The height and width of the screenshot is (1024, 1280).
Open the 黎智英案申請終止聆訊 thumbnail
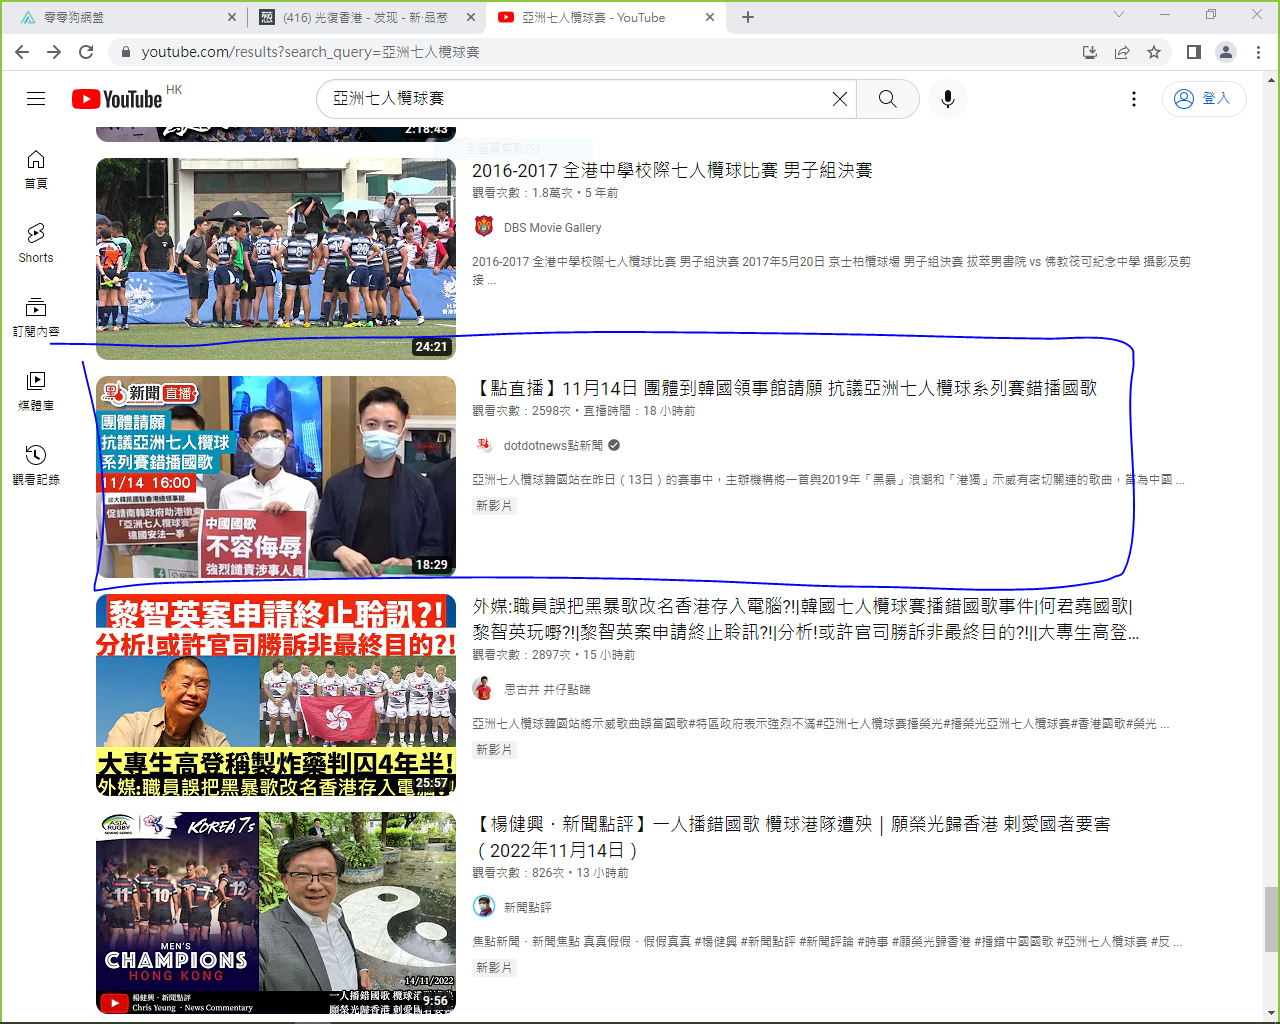(276, 695)
